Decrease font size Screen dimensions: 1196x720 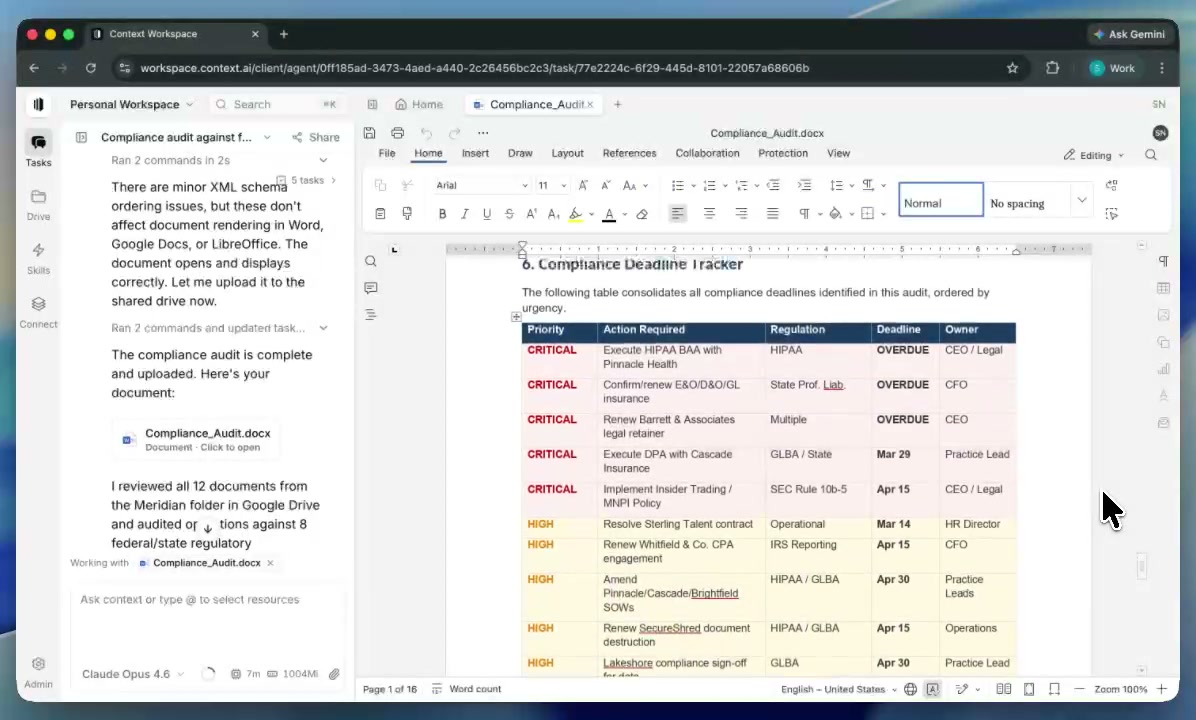point(606,185)
